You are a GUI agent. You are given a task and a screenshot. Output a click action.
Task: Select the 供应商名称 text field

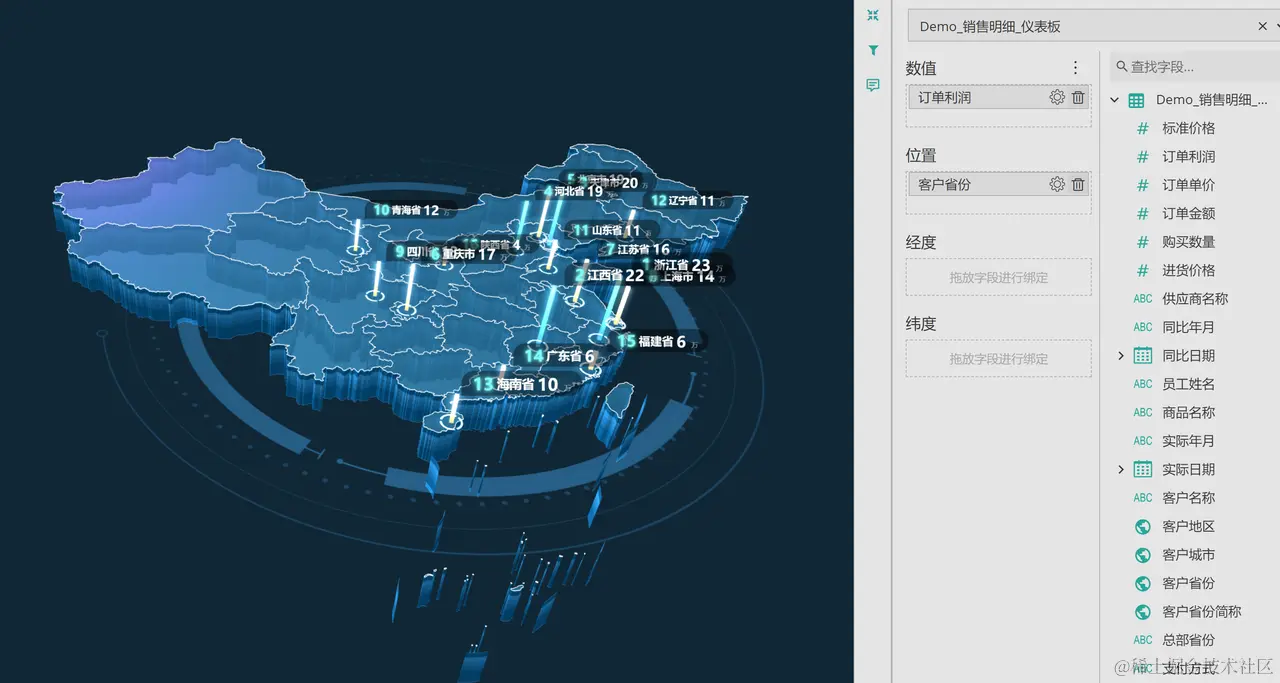[1195, 298]
